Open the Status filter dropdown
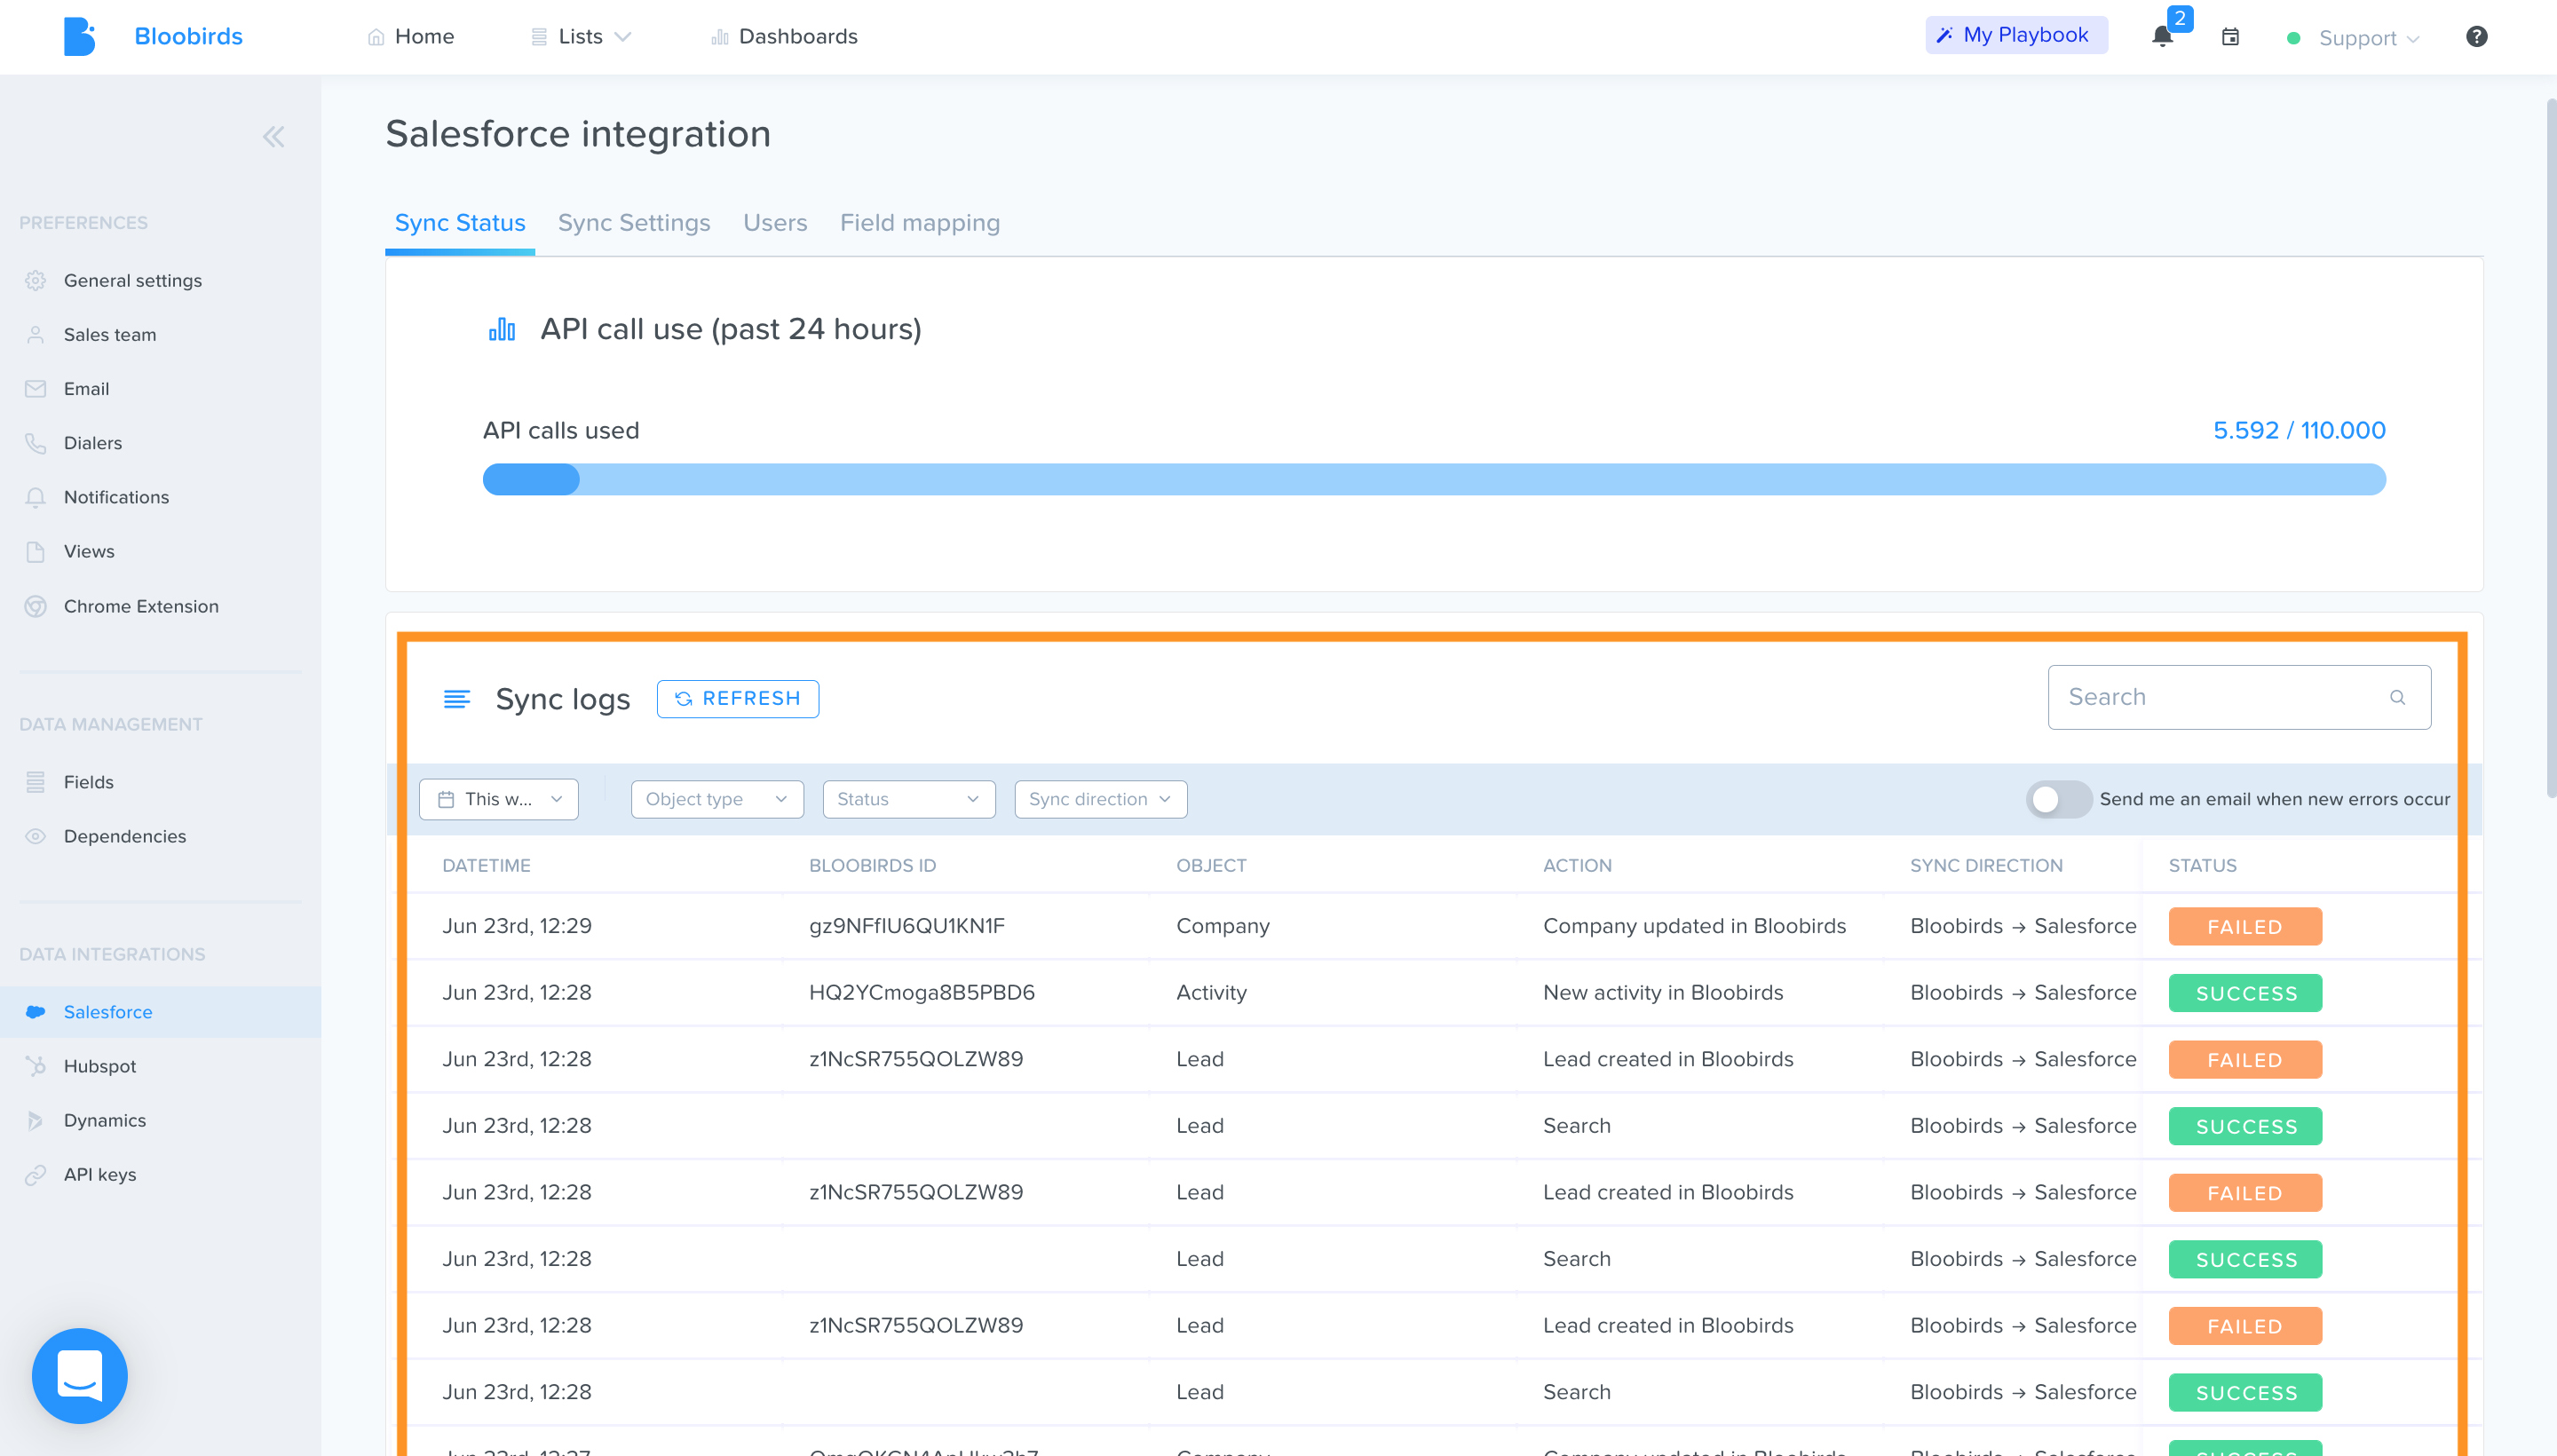Image resolution: width=2557 pixels, height=1456 pixels. pos(909,799)
